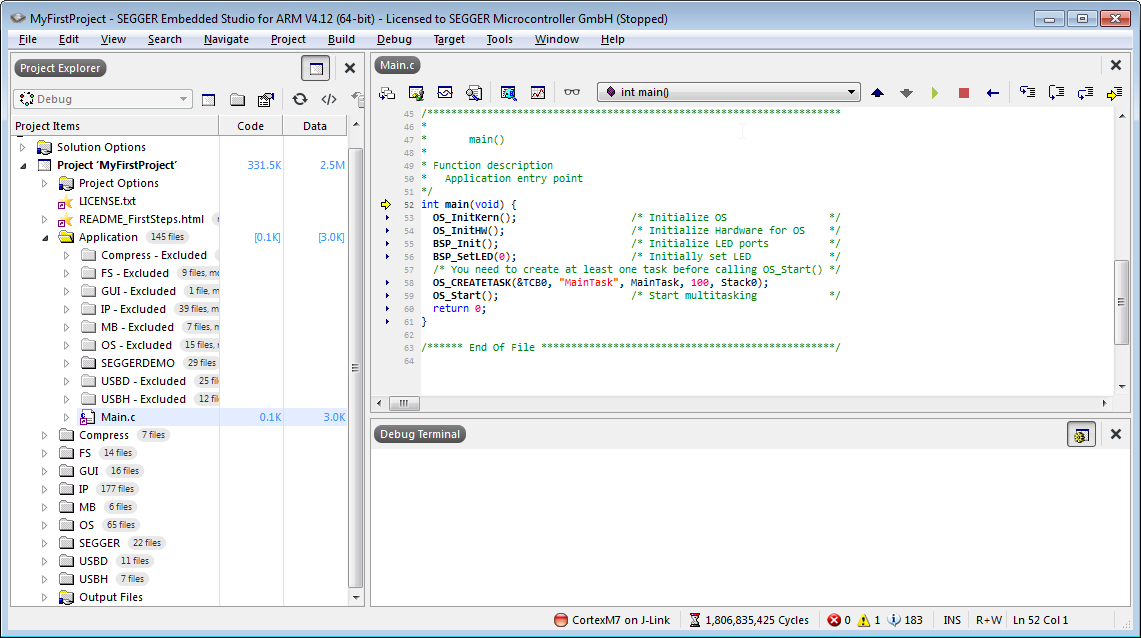Click the Debug Terminal settings icon button

pos(1081,435)
